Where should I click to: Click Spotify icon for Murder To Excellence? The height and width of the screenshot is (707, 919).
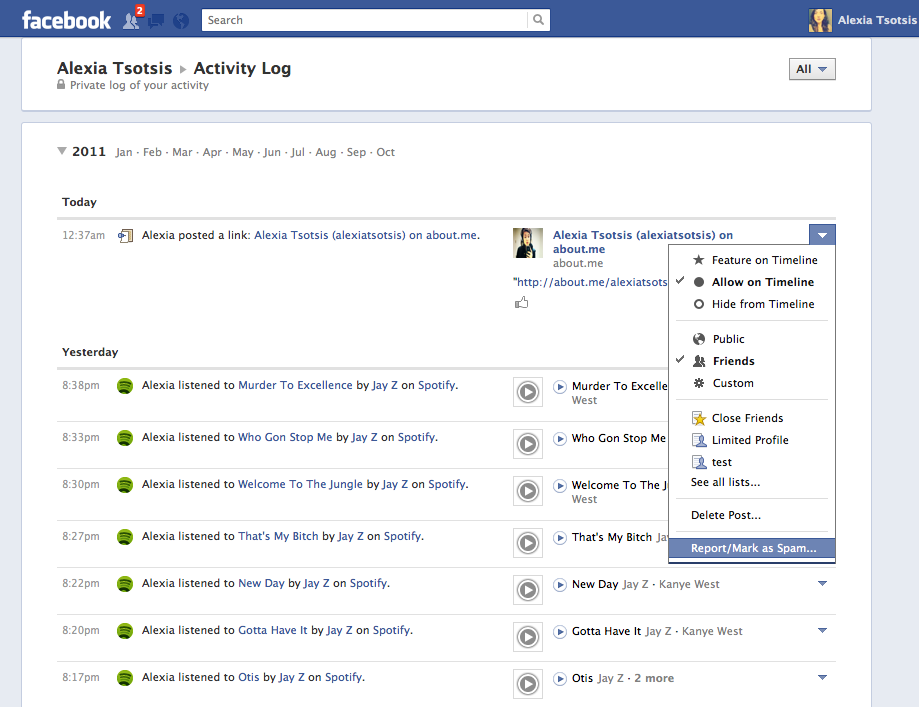click(x=125, y=386)
